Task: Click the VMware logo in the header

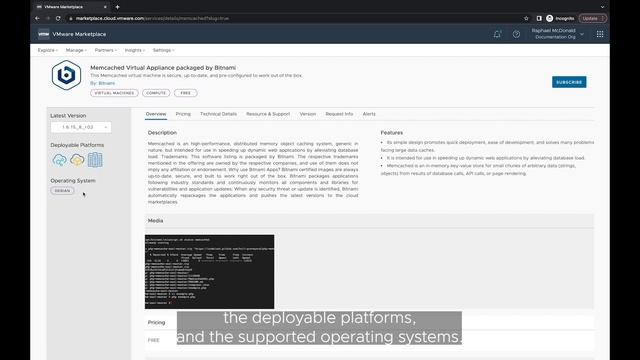Action: coord(43,34)
